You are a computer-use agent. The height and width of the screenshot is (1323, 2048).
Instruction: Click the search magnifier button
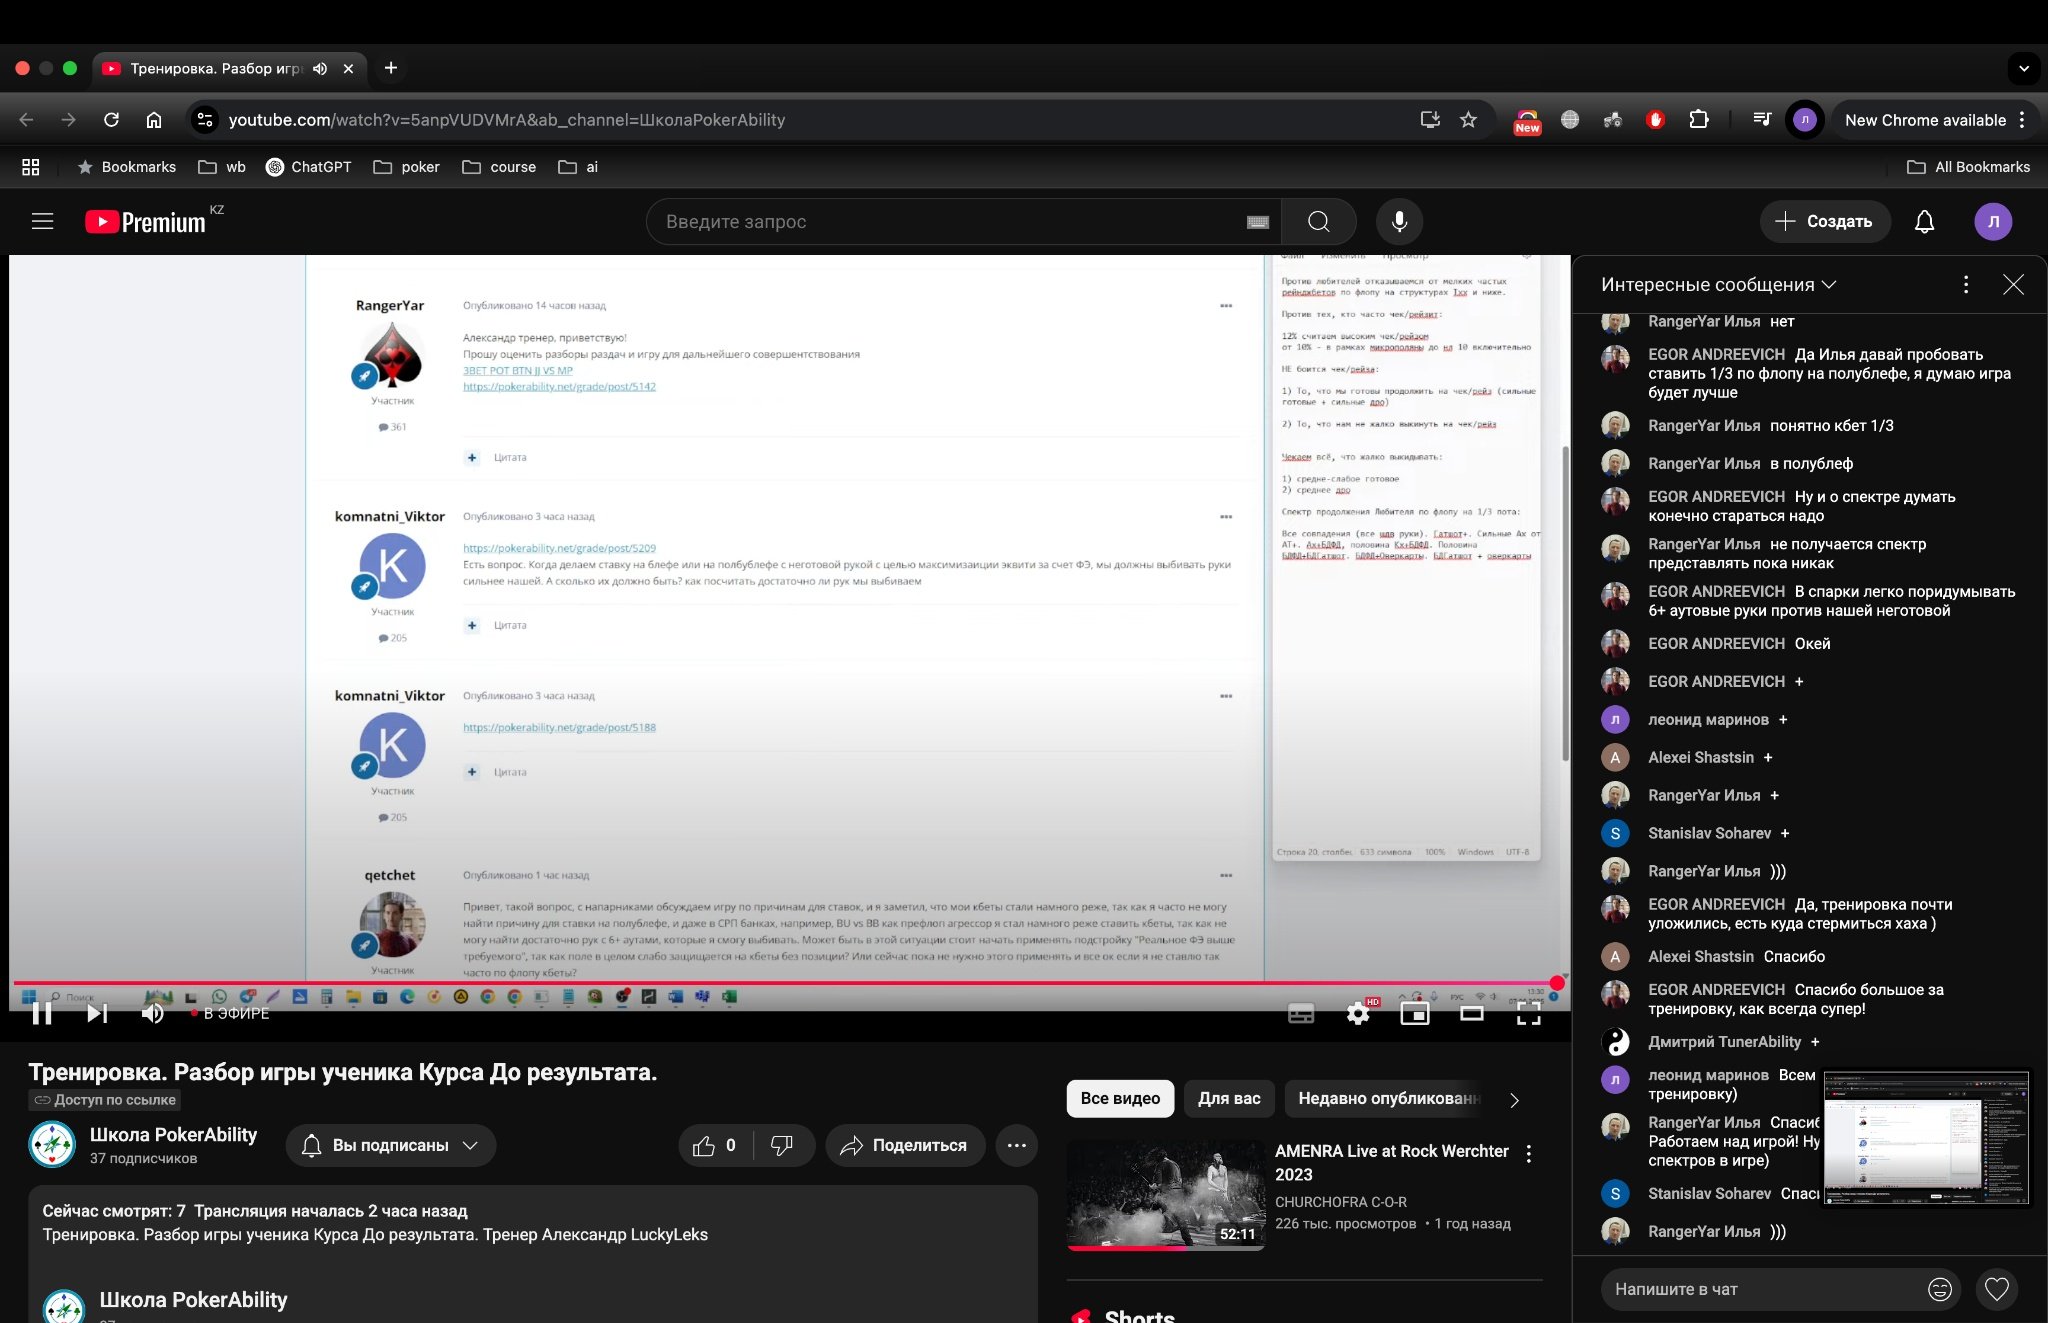point(1319,221)
